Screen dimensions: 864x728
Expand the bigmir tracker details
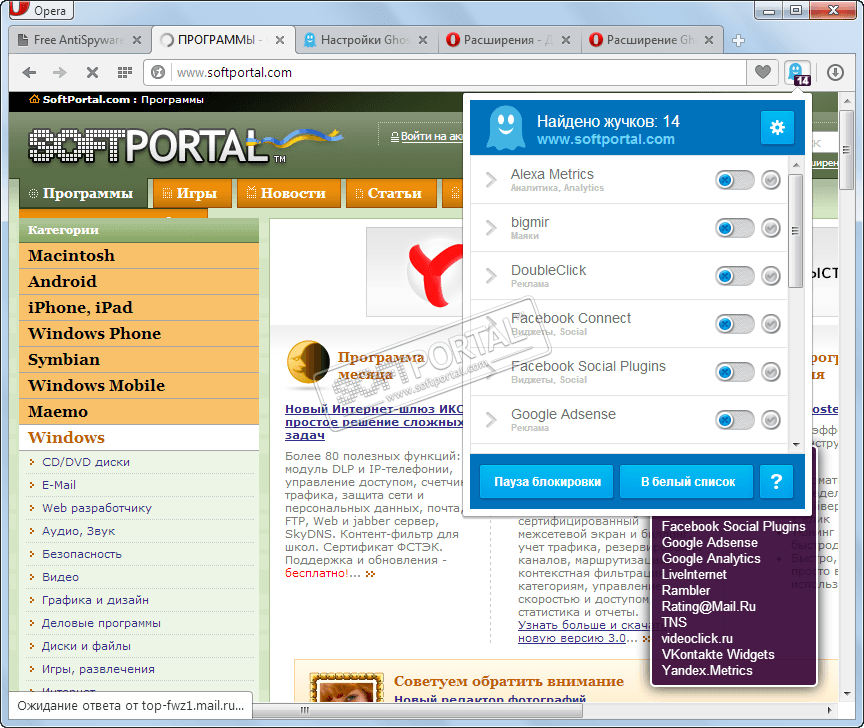(x=491, y=228)
